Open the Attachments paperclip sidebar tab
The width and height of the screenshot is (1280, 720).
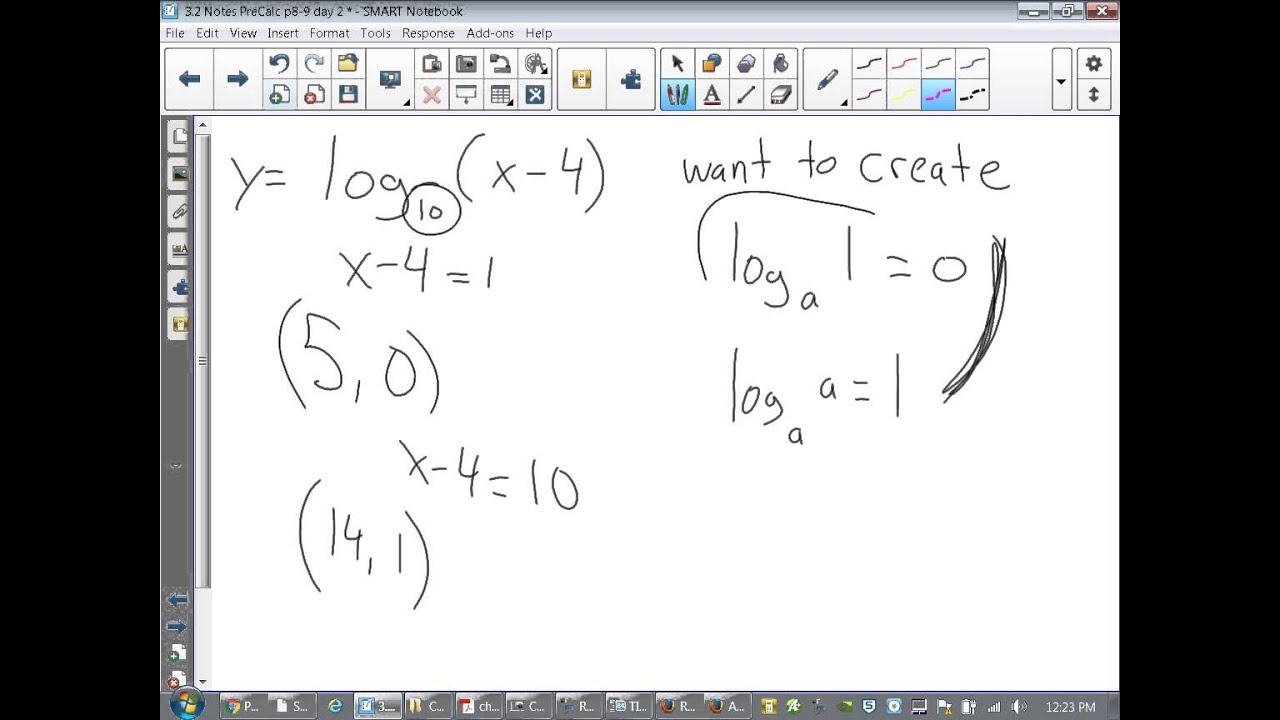[179, 211]
